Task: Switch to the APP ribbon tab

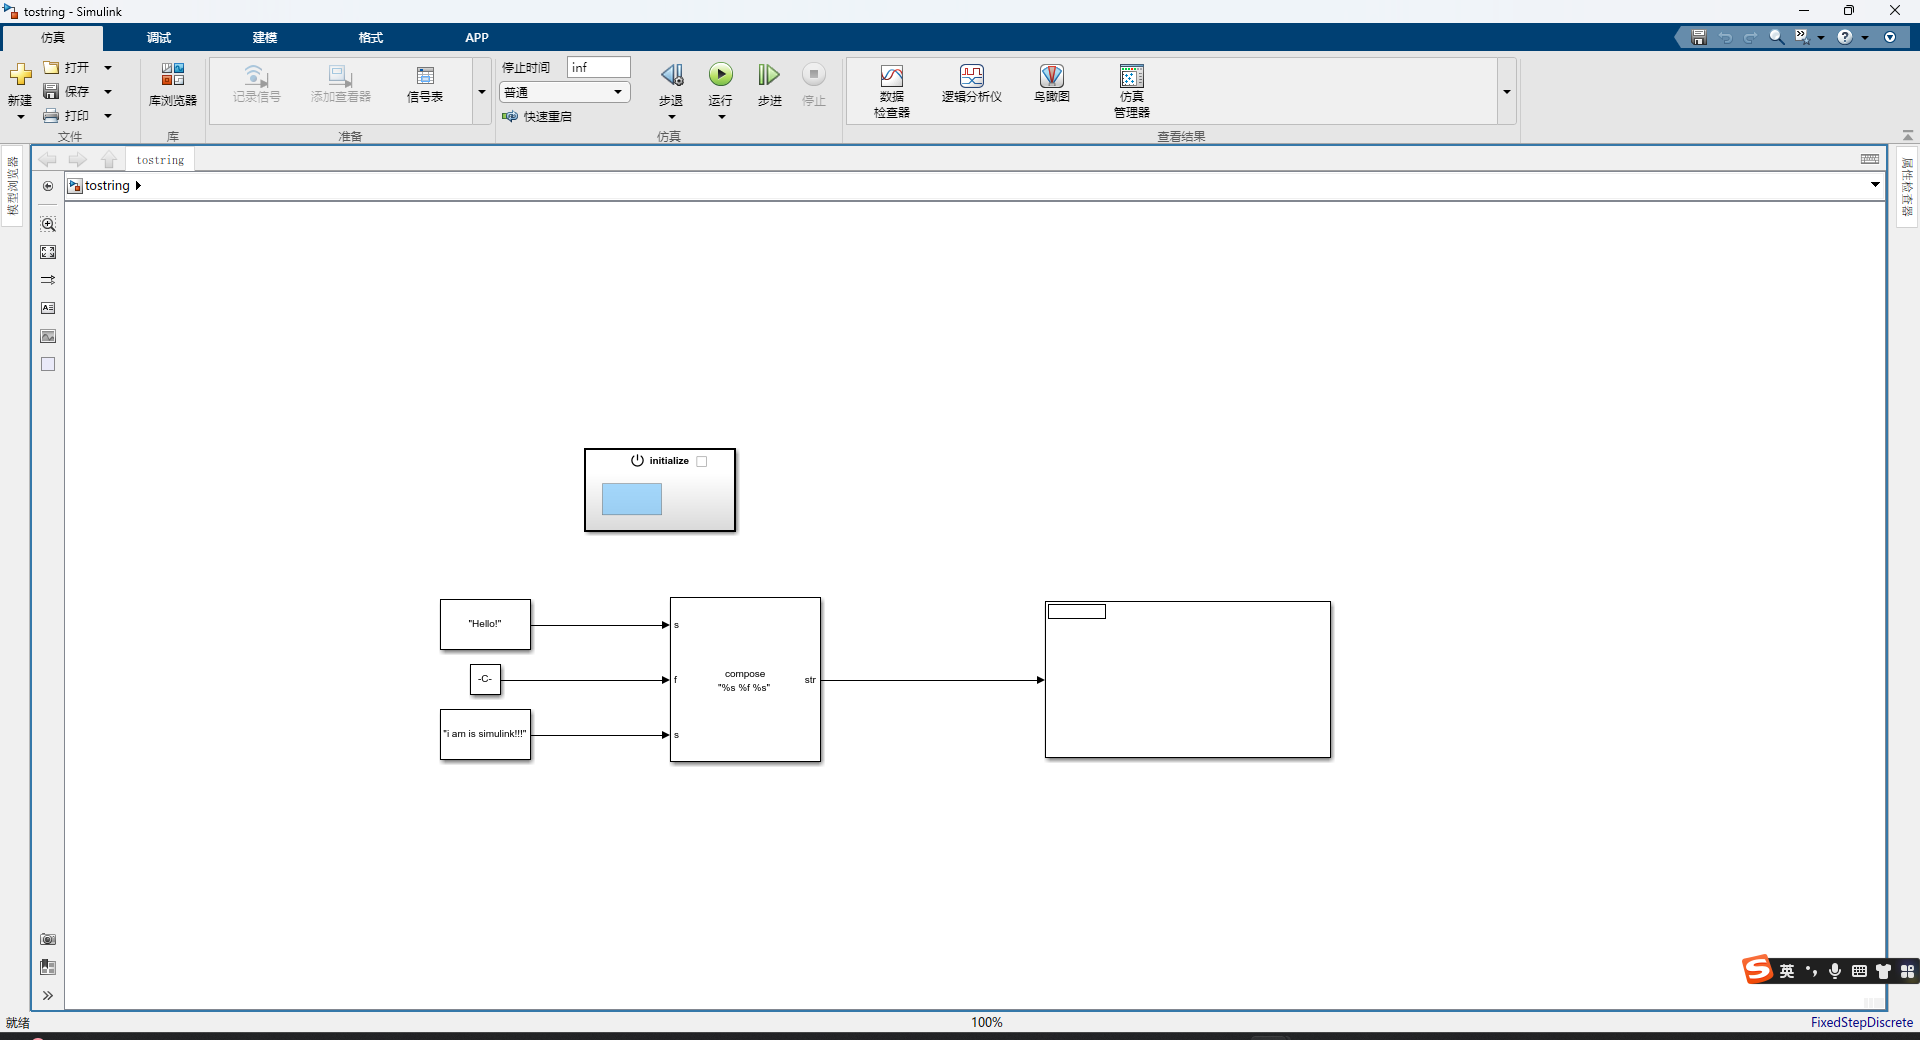Action: [x=477, y=38]
